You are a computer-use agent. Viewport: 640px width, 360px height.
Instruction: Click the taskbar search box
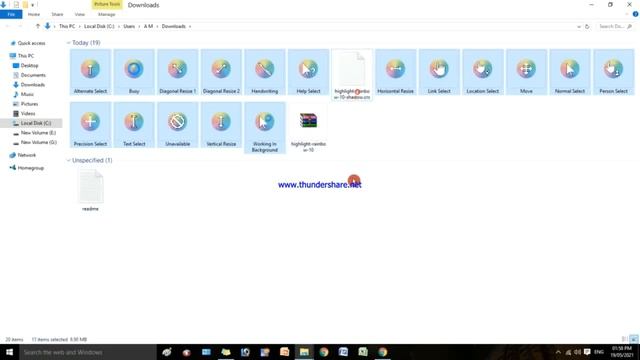click(x=88, y=352)
